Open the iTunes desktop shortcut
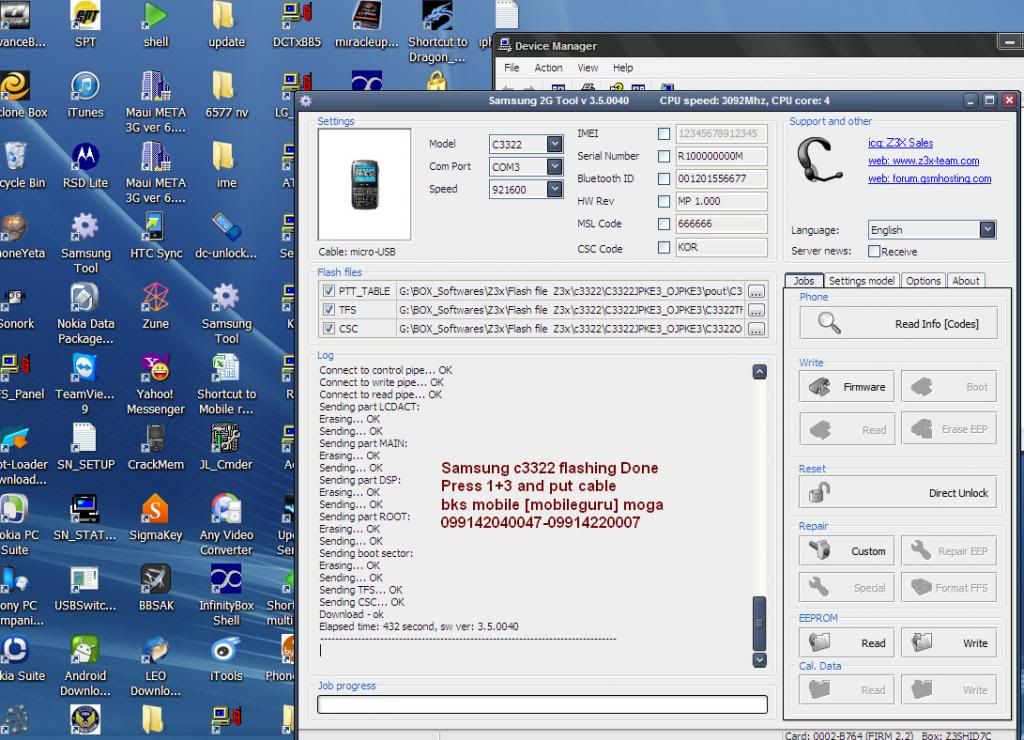Viewport: 1024px width, 740px height. pyautogui.click(x=85, y=95)
